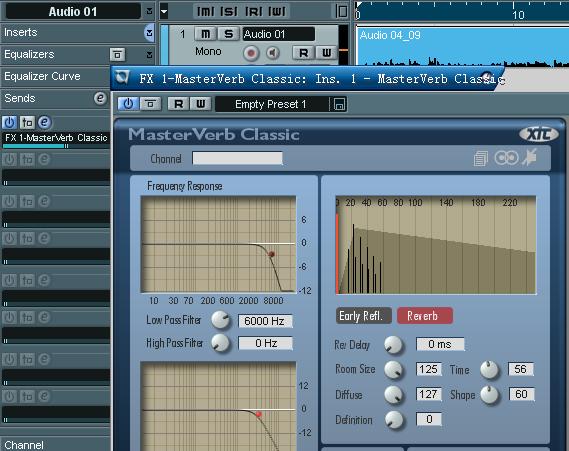Click the Shape value 60
Screen dimensions: 569x451
[x=521, y=394]
